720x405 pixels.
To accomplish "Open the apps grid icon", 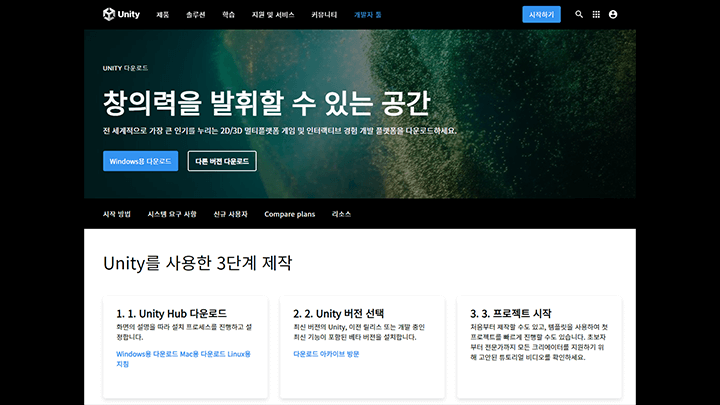I will [596, 14].
